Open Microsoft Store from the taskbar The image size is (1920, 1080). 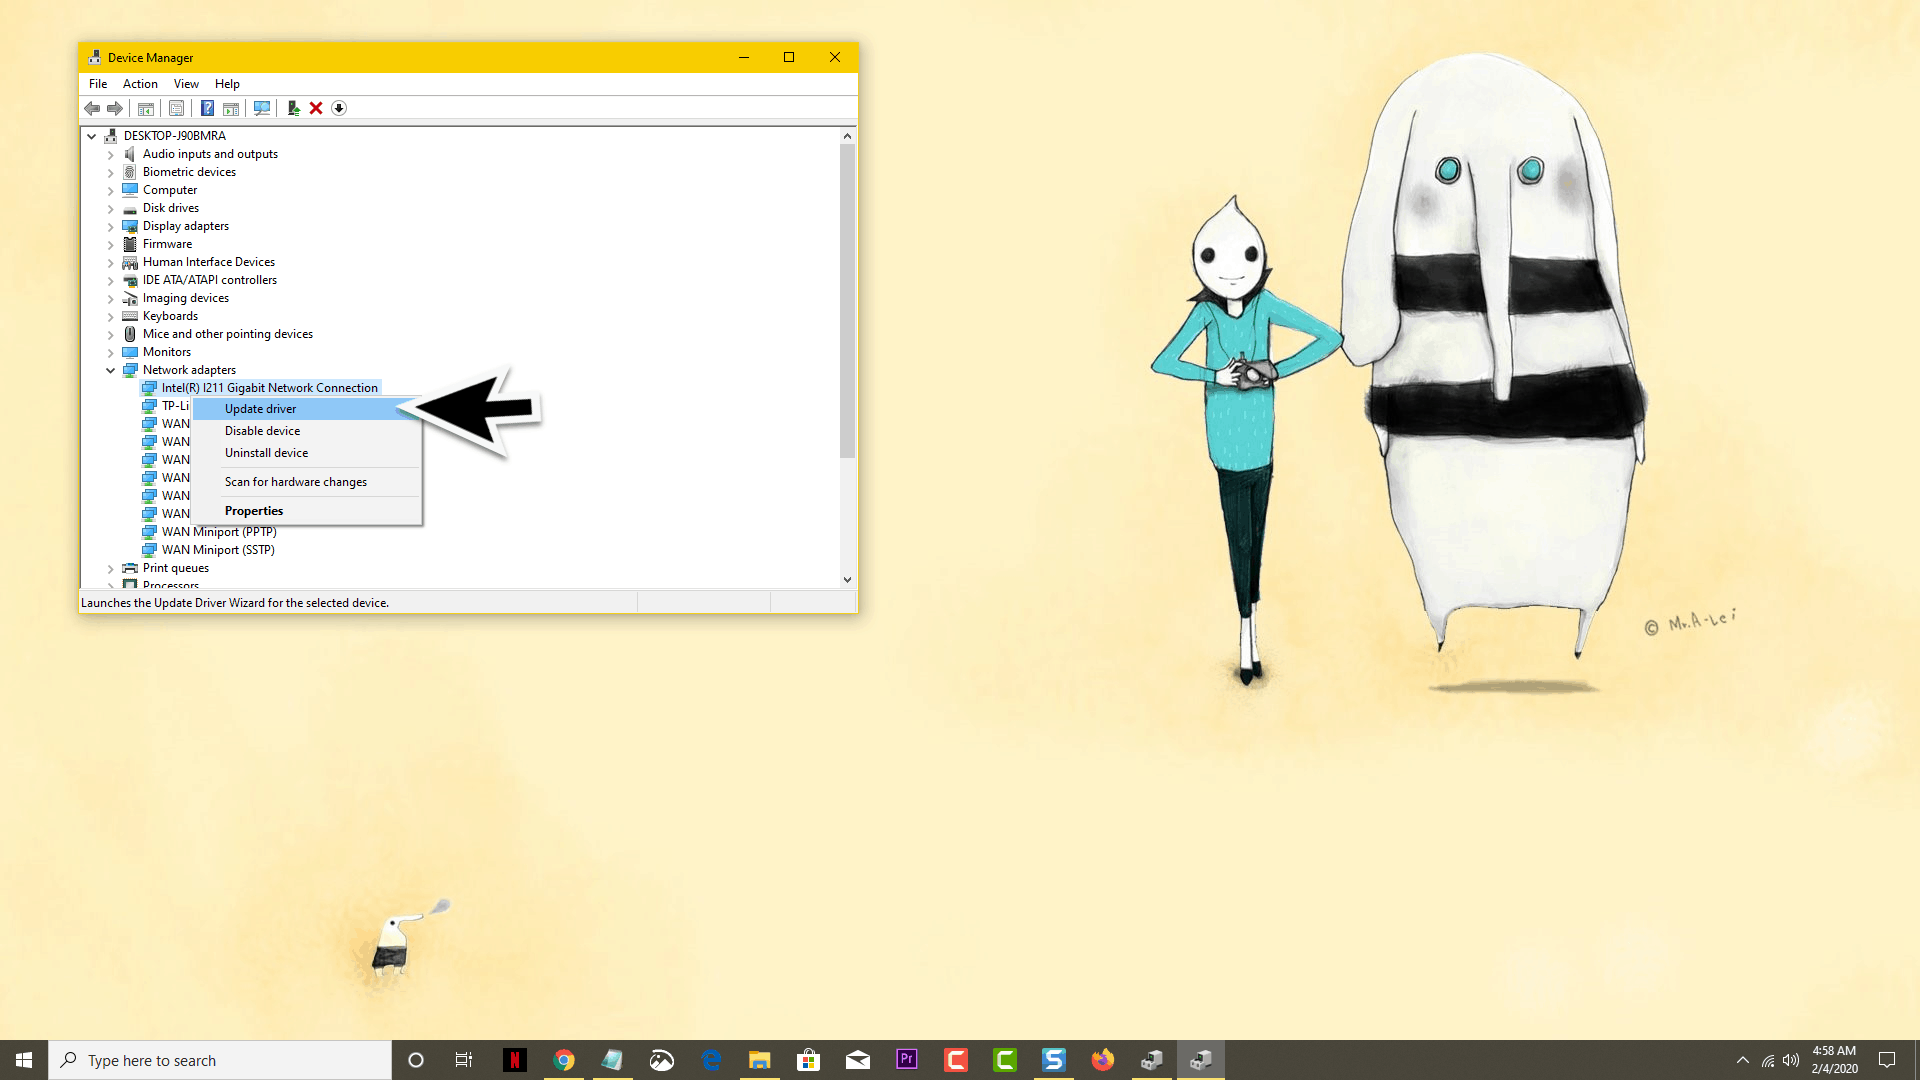[809, 1060]
